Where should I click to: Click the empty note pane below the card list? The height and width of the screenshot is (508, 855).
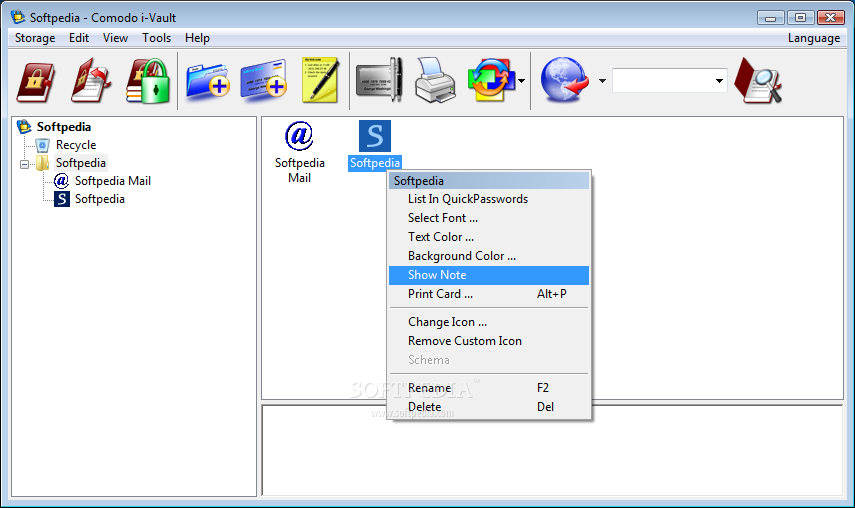552,450
